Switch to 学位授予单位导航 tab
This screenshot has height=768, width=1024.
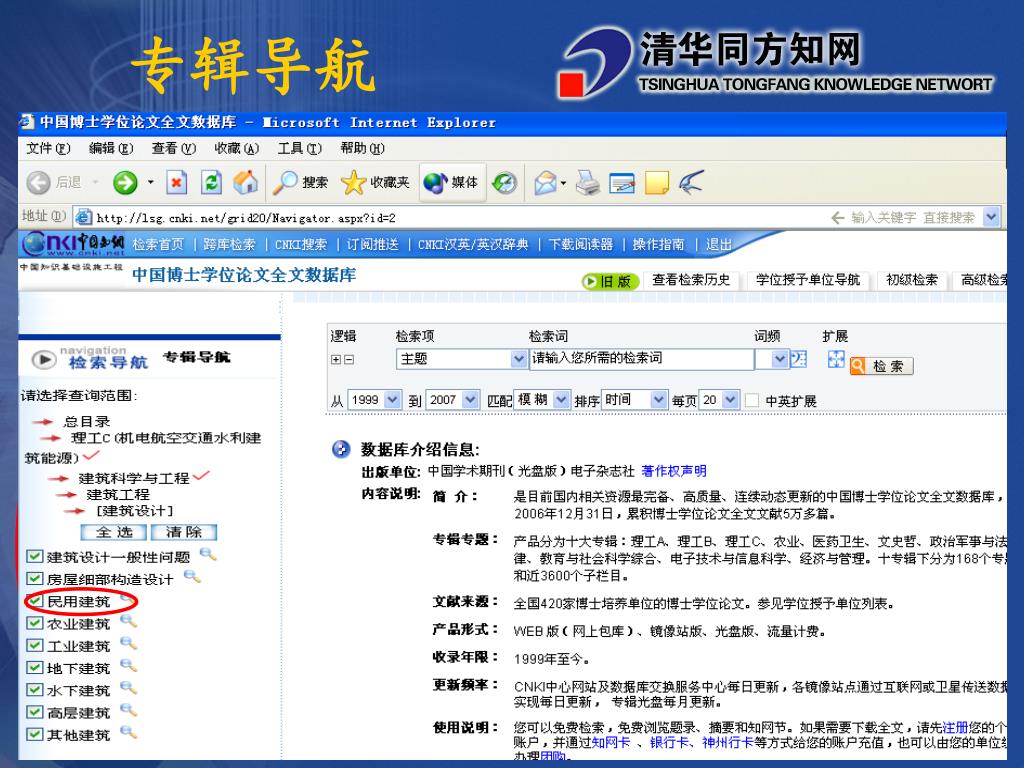point(808,280)
